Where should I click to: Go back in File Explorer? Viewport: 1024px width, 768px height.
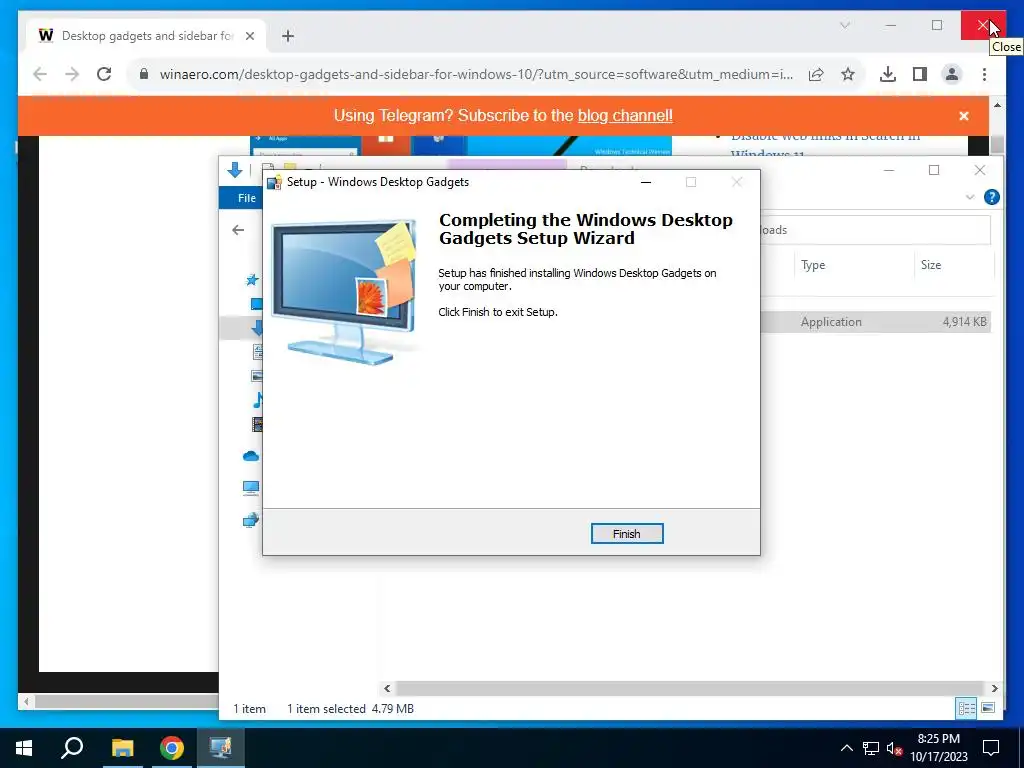[238, 230]
